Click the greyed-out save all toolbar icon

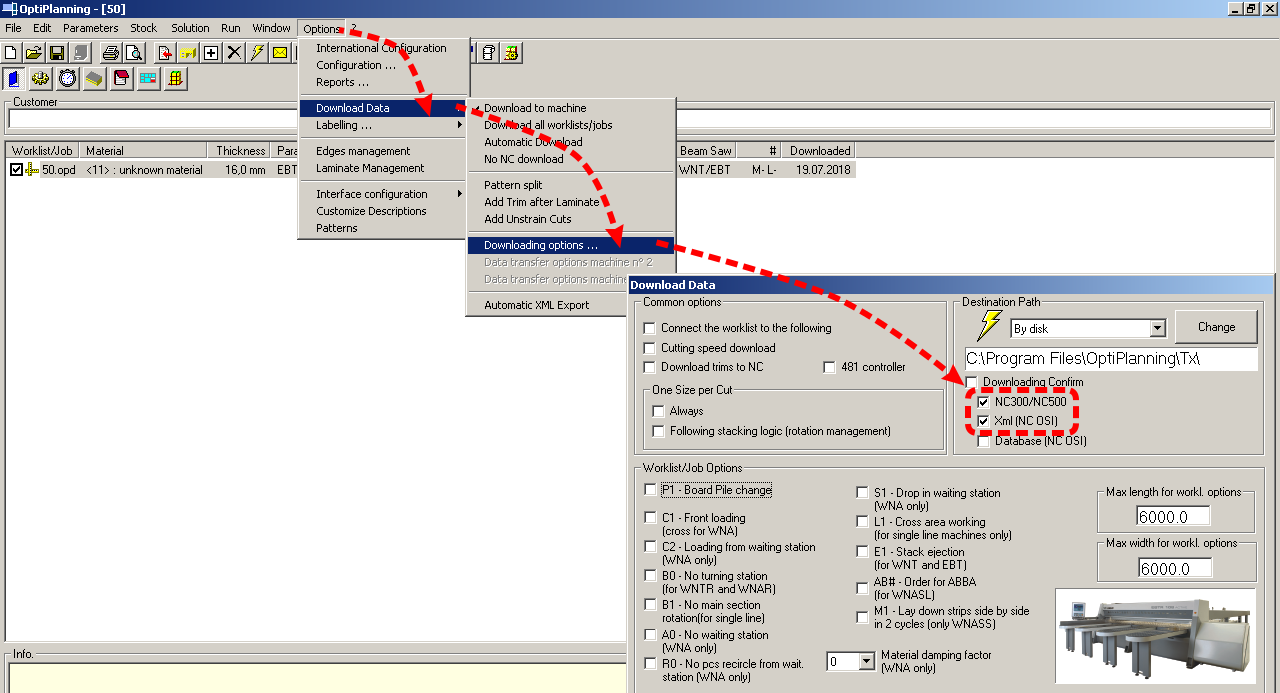click(80, 52)
